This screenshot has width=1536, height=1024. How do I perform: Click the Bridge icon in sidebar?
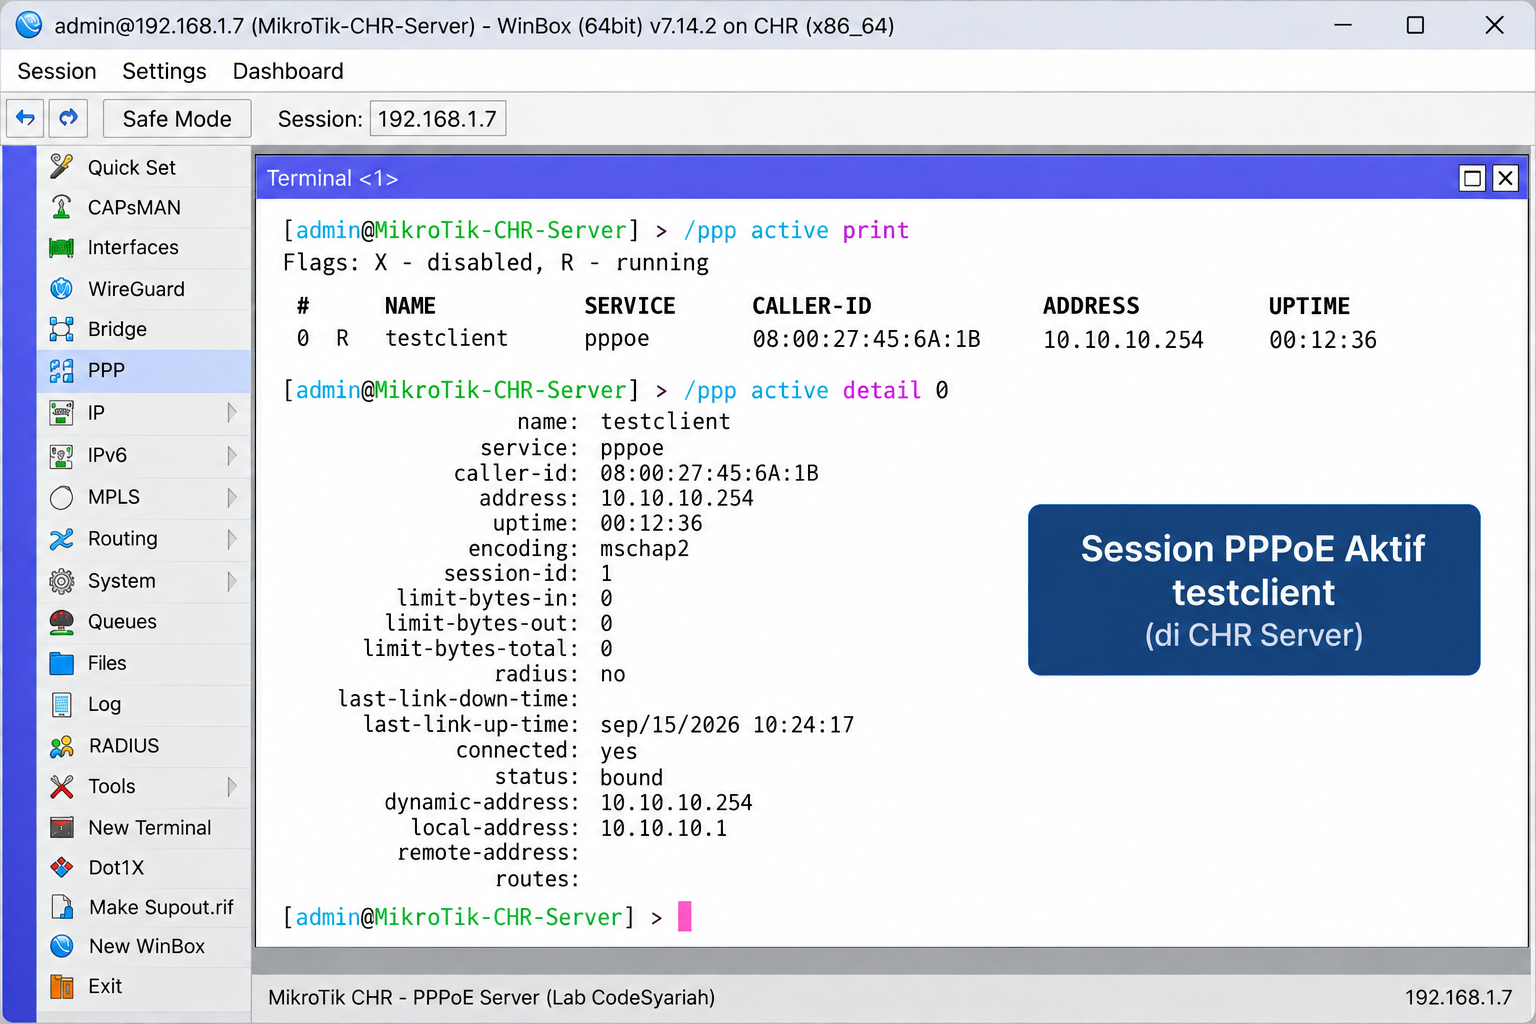[62, 329]
